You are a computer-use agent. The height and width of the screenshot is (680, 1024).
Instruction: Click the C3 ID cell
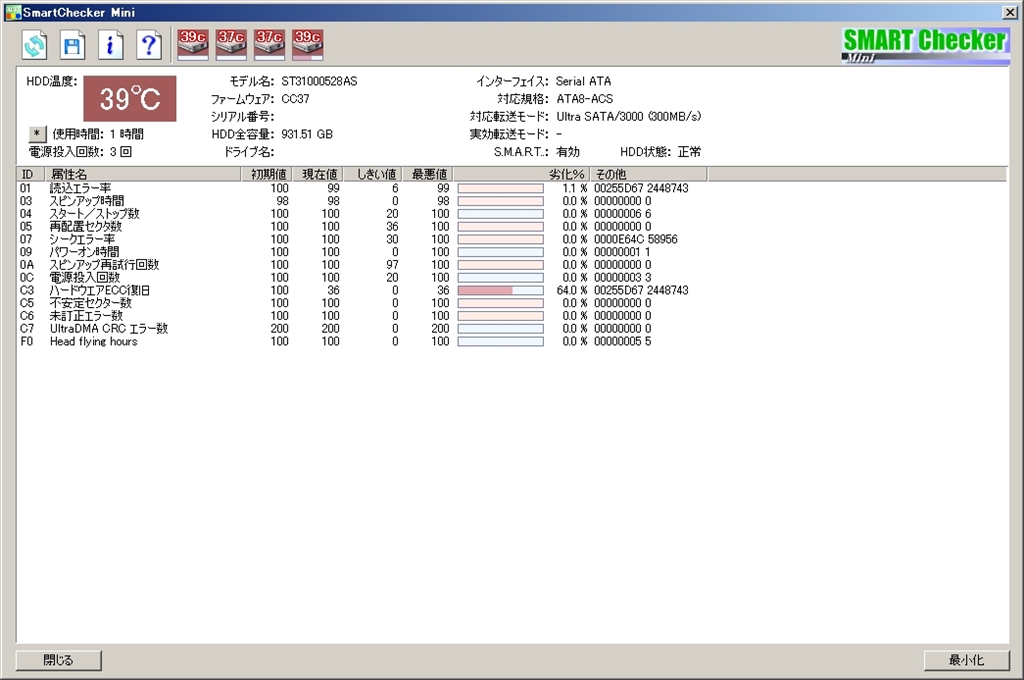point(26,290)
